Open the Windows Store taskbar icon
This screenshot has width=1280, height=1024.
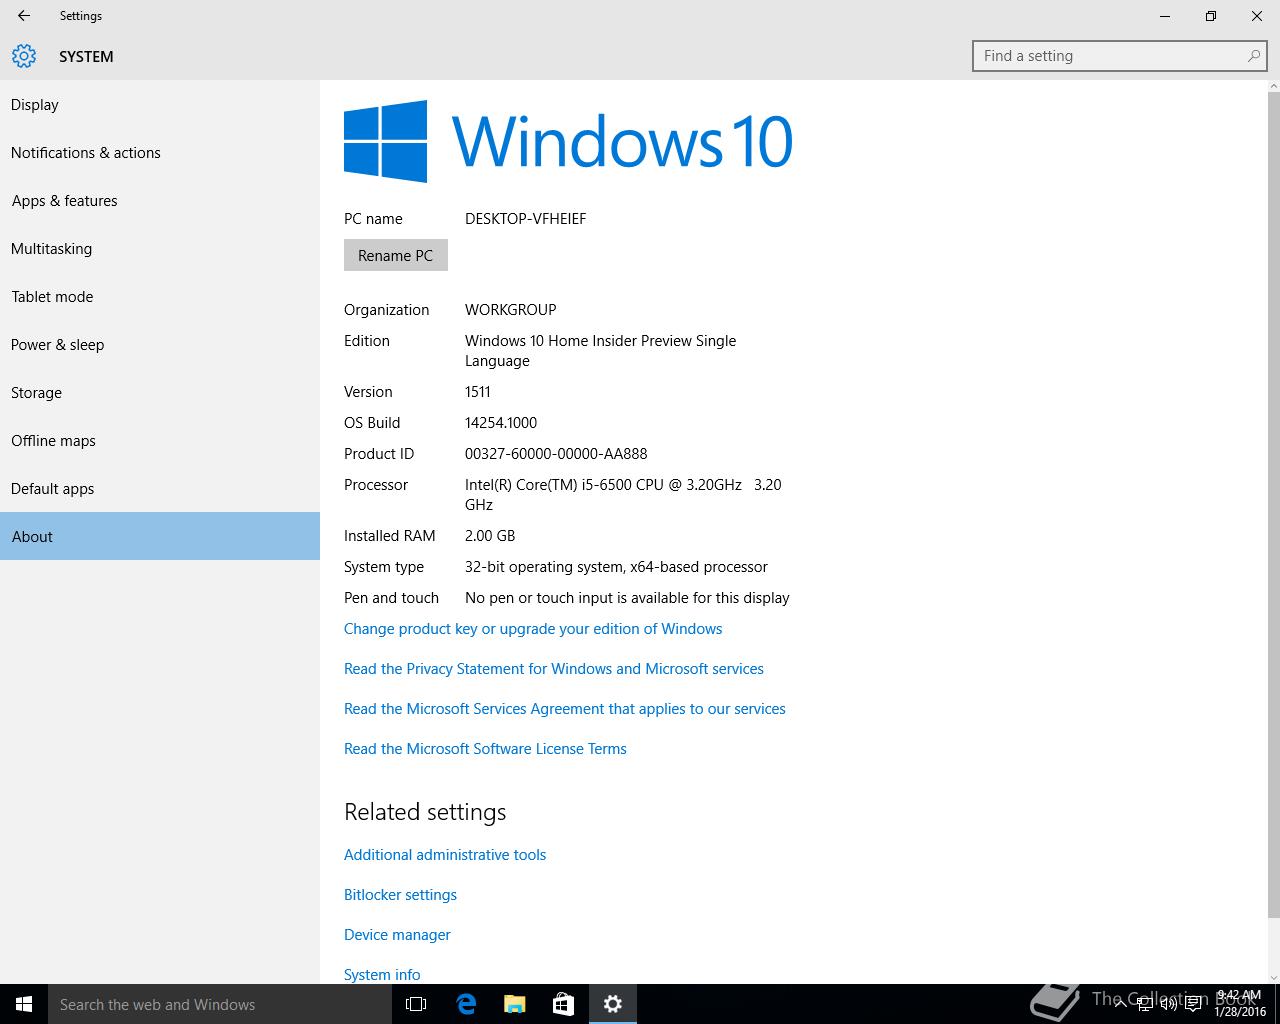(x=564, y=1004)
